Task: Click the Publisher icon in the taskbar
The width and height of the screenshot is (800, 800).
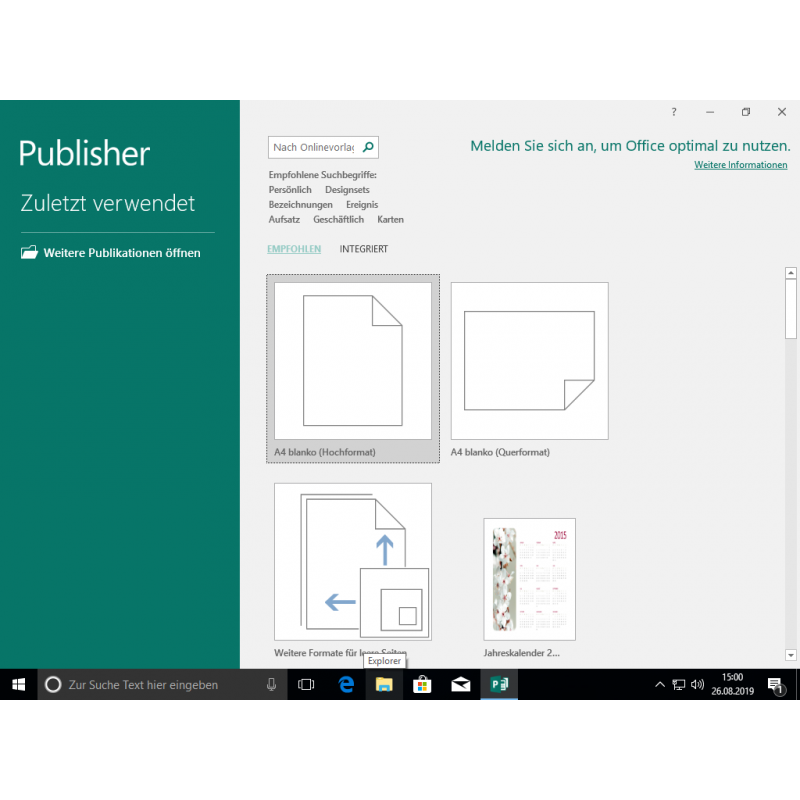Action: [498, 685]
